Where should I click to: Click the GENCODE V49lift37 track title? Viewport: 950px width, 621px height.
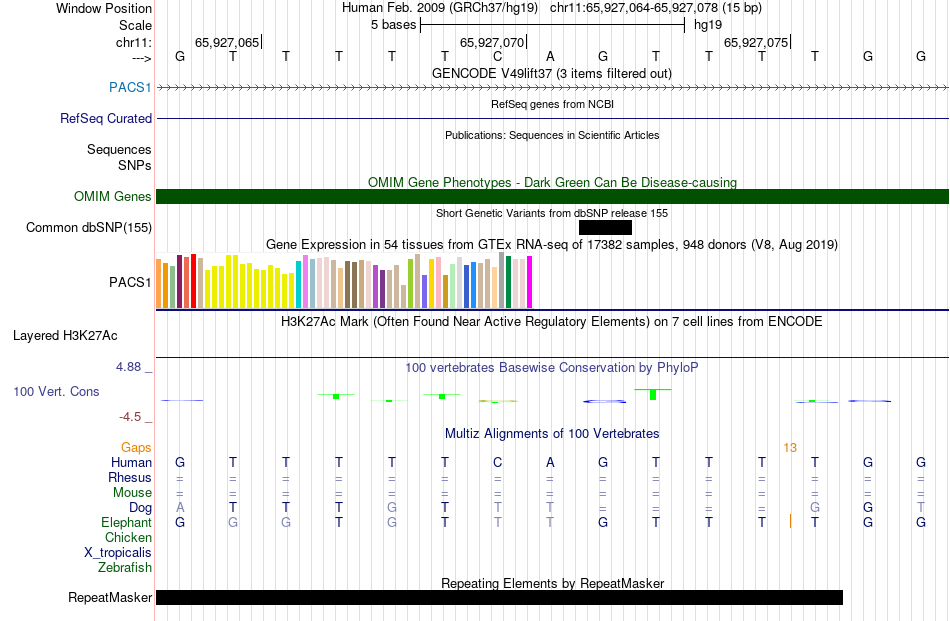552,73
